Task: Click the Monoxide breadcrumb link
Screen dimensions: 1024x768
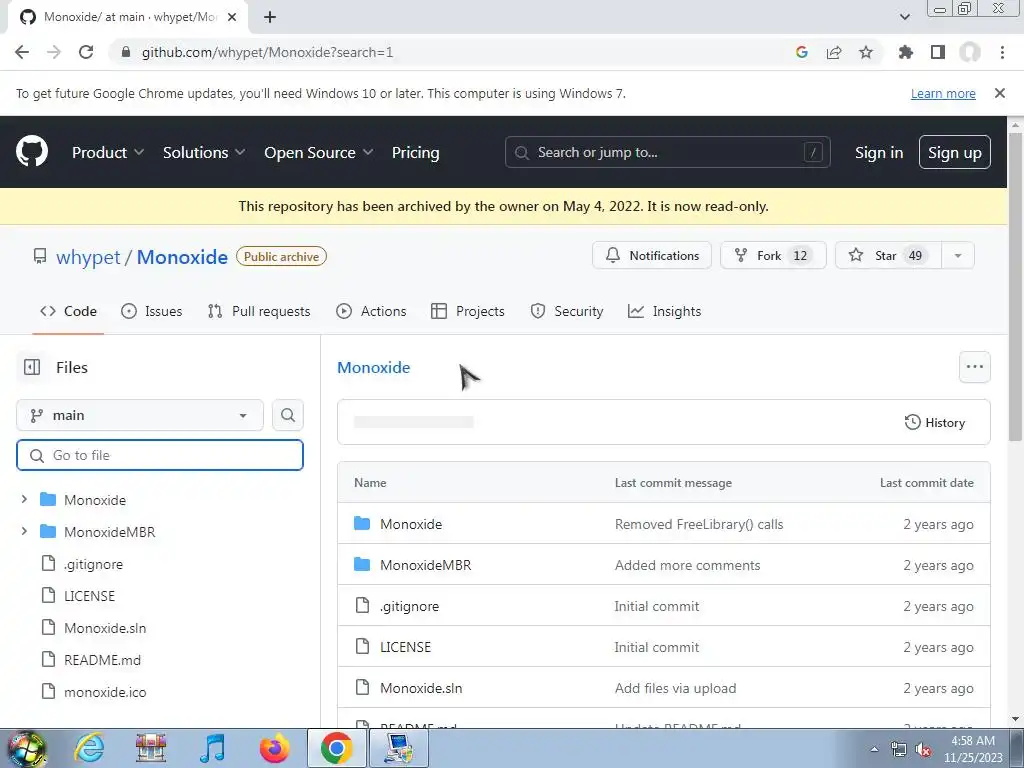Action: pos(374,368)
